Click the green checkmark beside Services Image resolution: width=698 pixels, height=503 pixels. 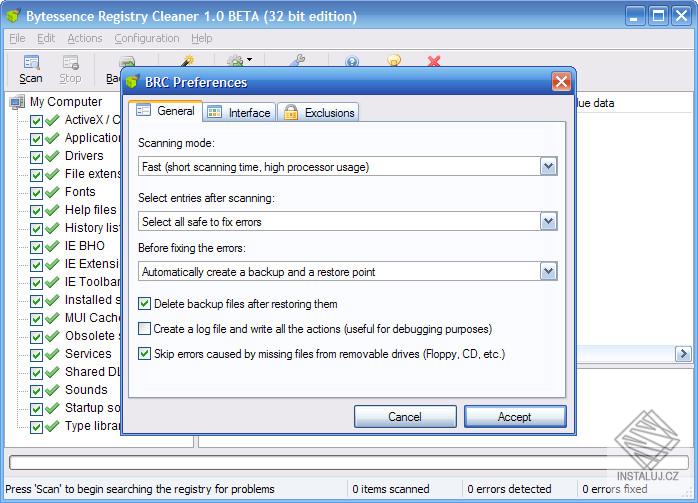(53, 354)
